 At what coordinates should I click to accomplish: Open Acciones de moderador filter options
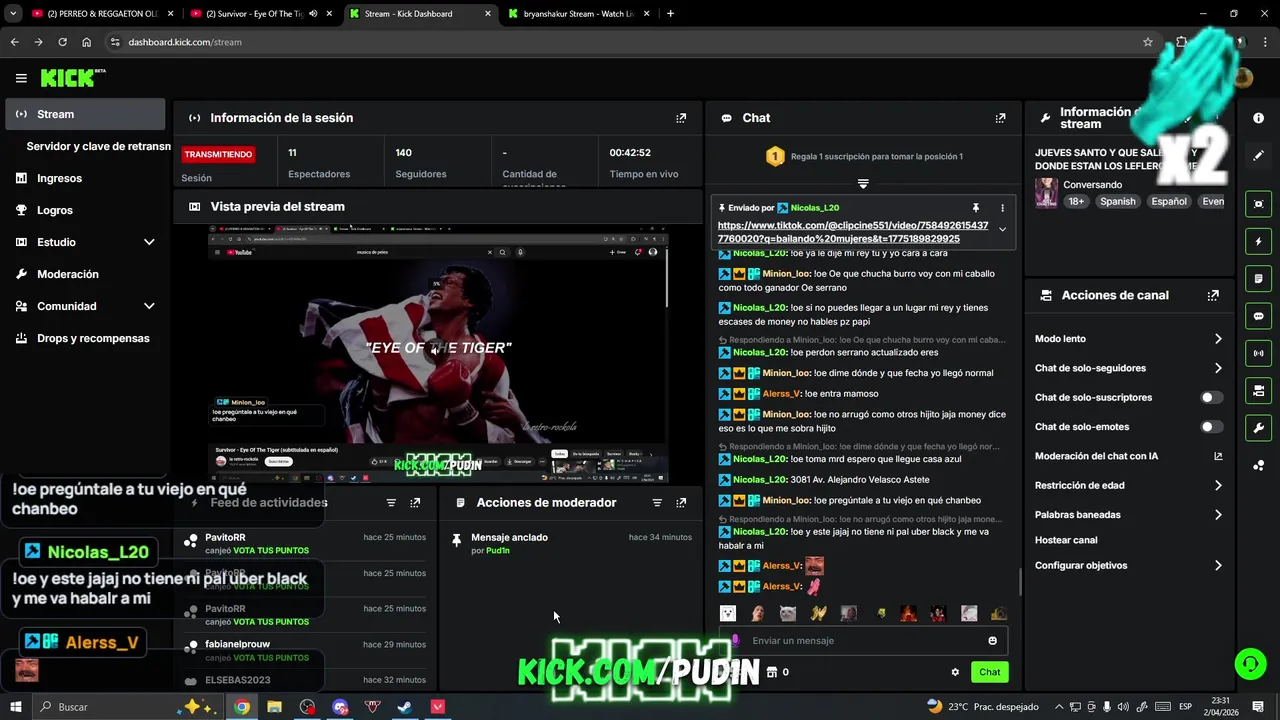657,503
